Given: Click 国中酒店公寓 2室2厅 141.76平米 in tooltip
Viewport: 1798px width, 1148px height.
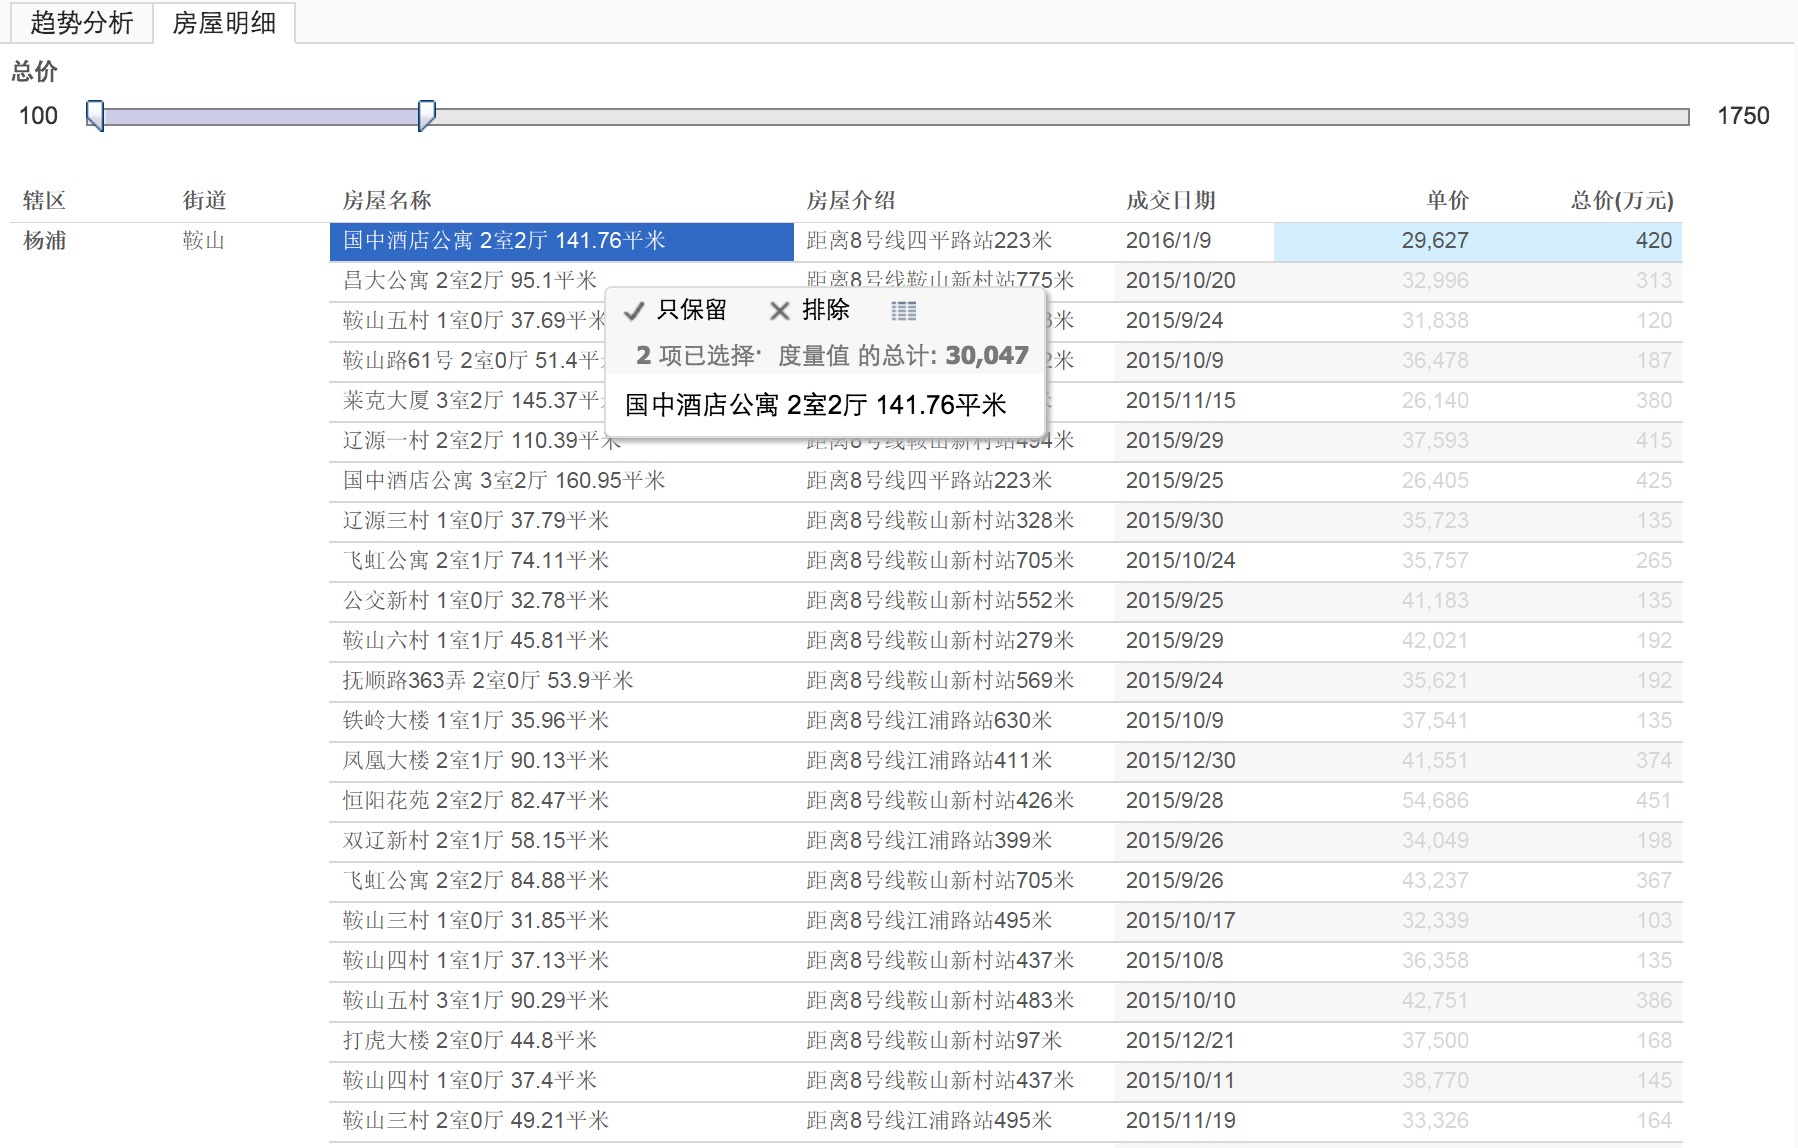Looking at the screenshot, I should pos(816,405).
